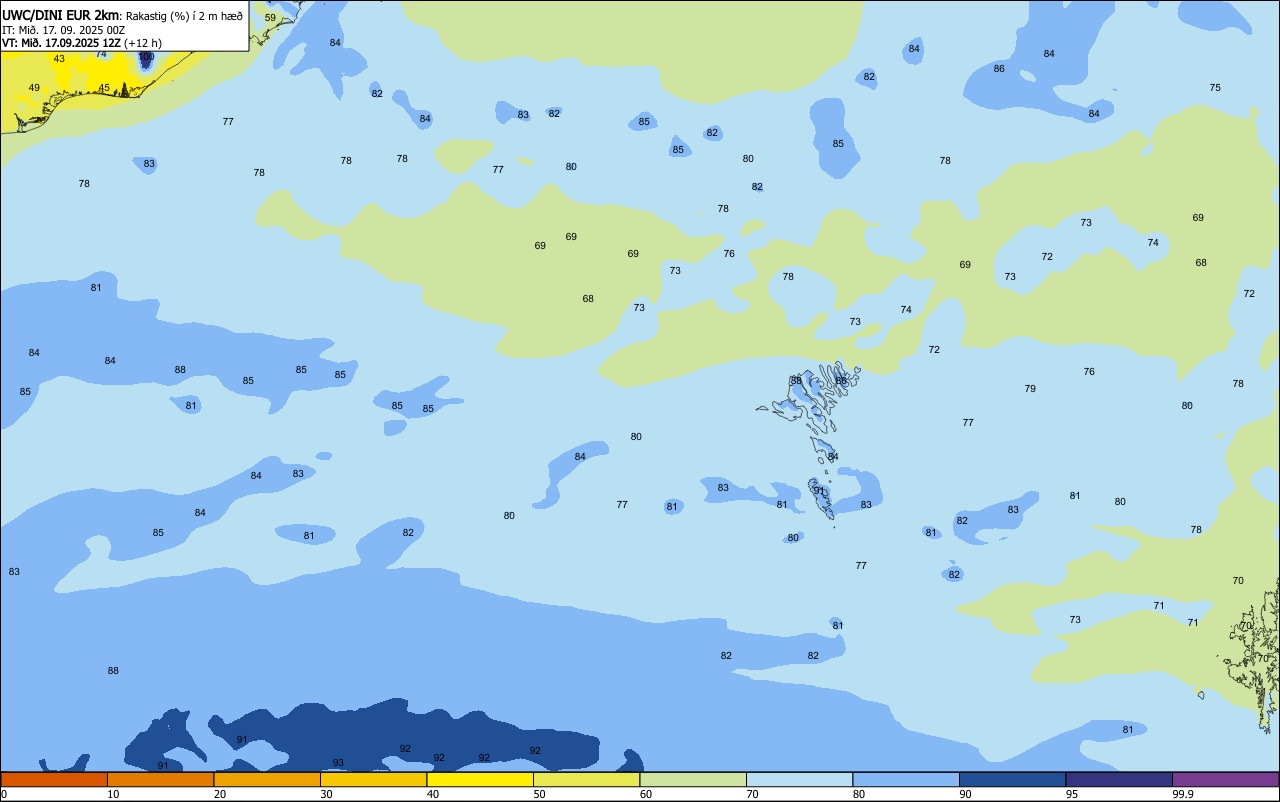This screenshot has width=1280, height=802.
Task: Select the pale yellow 50–60 legend swatch
Action: (x=586, y=779)
